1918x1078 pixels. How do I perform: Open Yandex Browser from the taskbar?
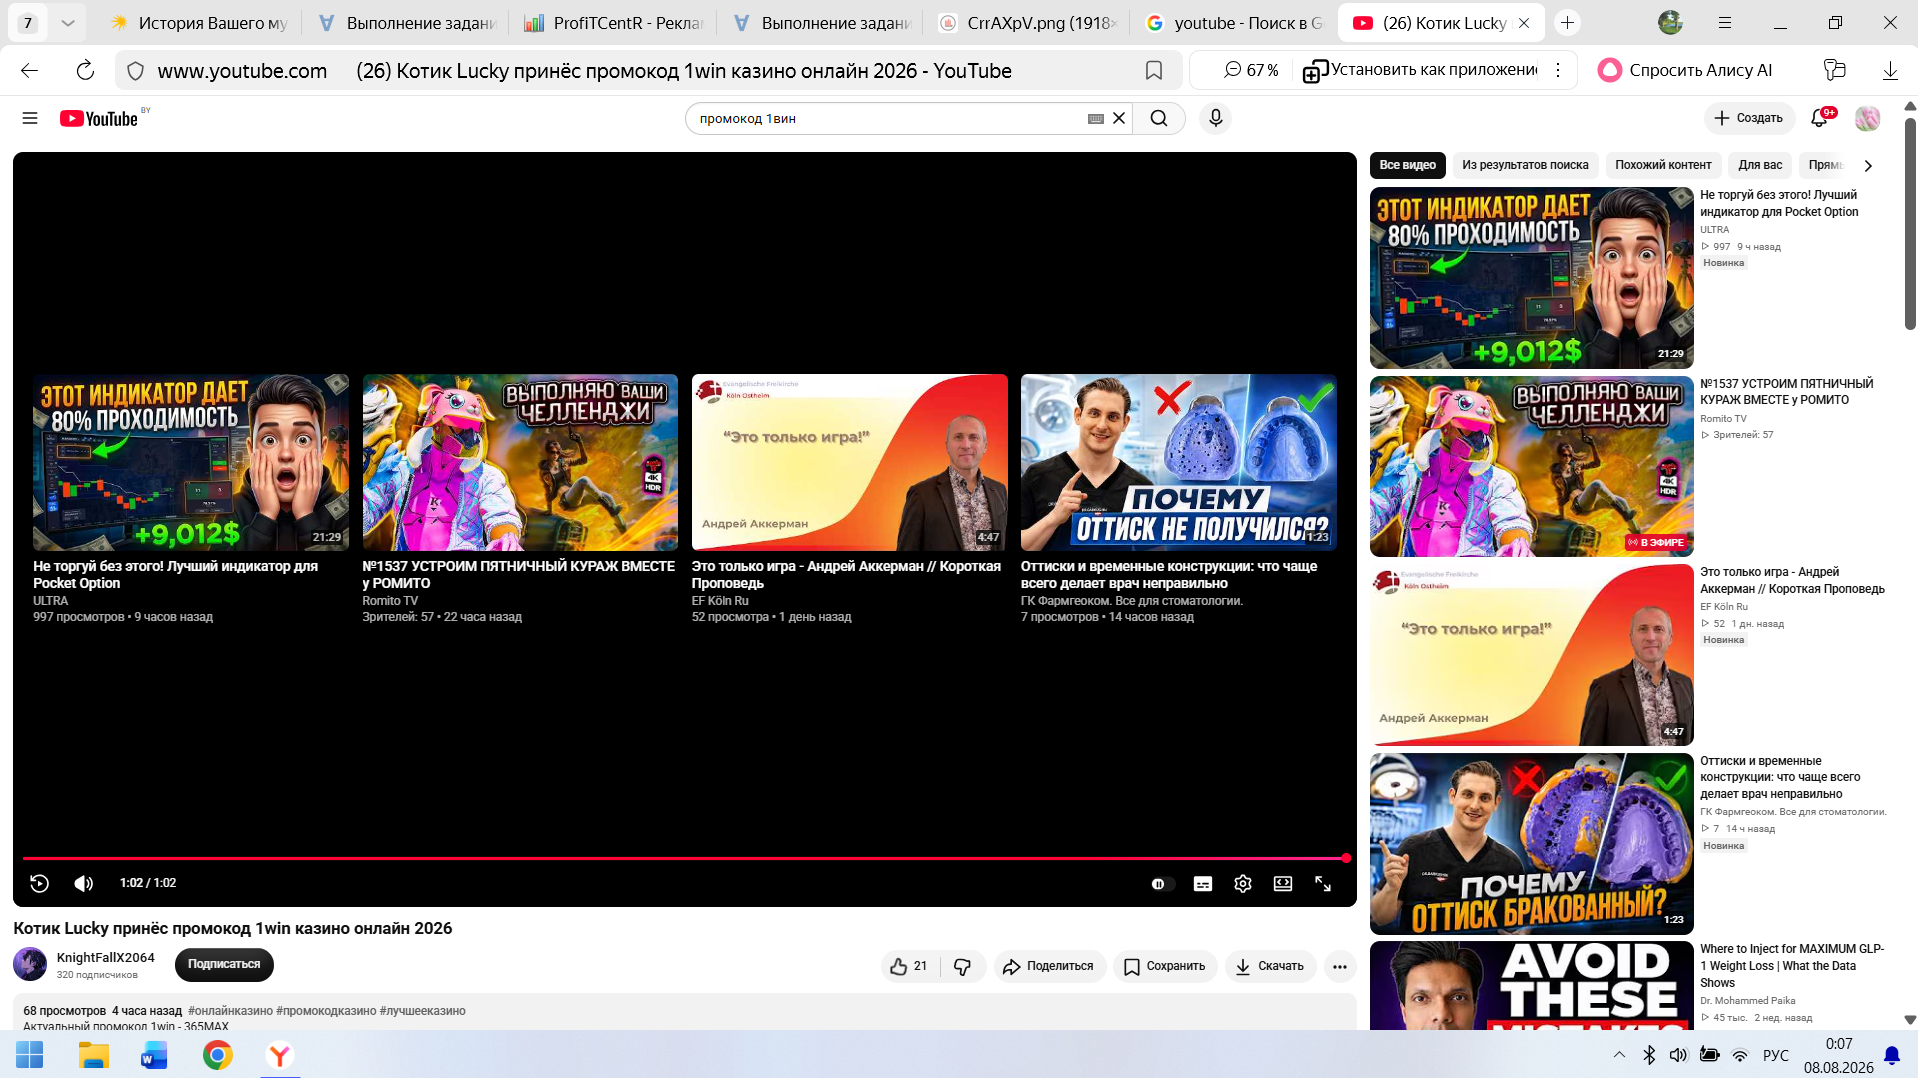(280, 1055)
